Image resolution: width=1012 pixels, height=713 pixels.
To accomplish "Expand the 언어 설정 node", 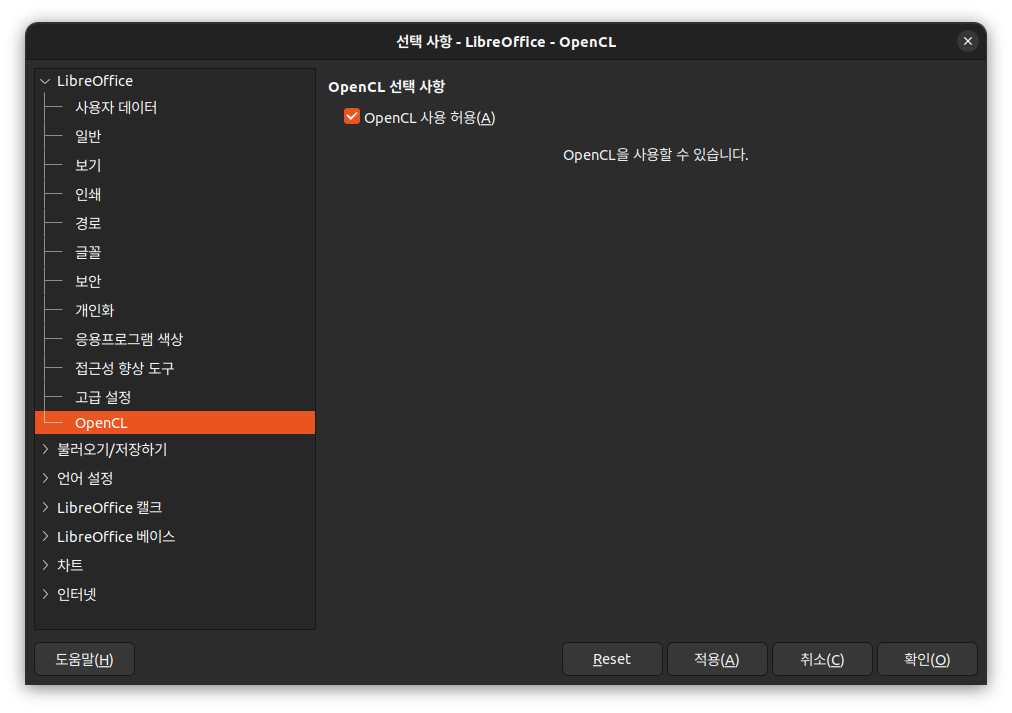I will pyautogui.click(x=45, y=478).
